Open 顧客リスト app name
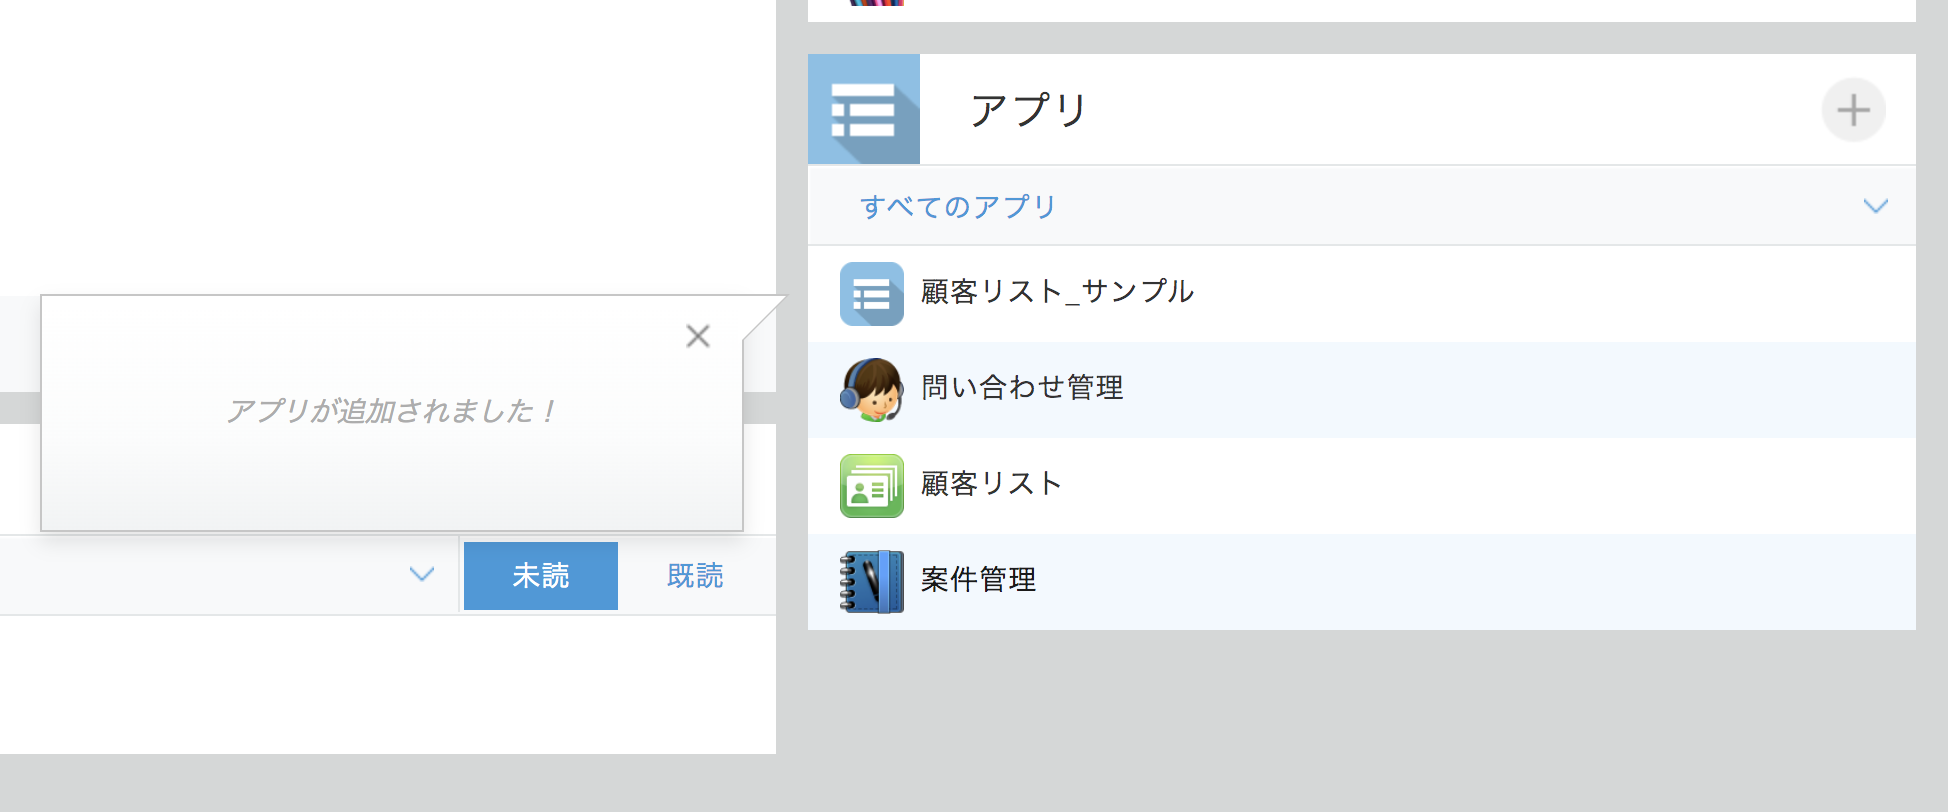Screen dimensions: 1948x812 [991, 483]
